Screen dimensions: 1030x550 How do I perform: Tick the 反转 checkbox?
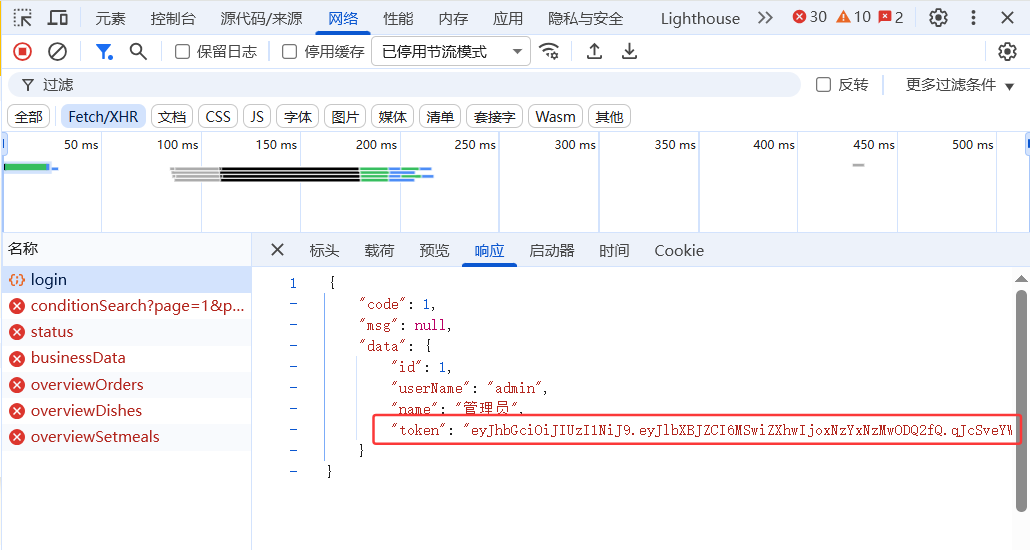[x=823, y=84]
